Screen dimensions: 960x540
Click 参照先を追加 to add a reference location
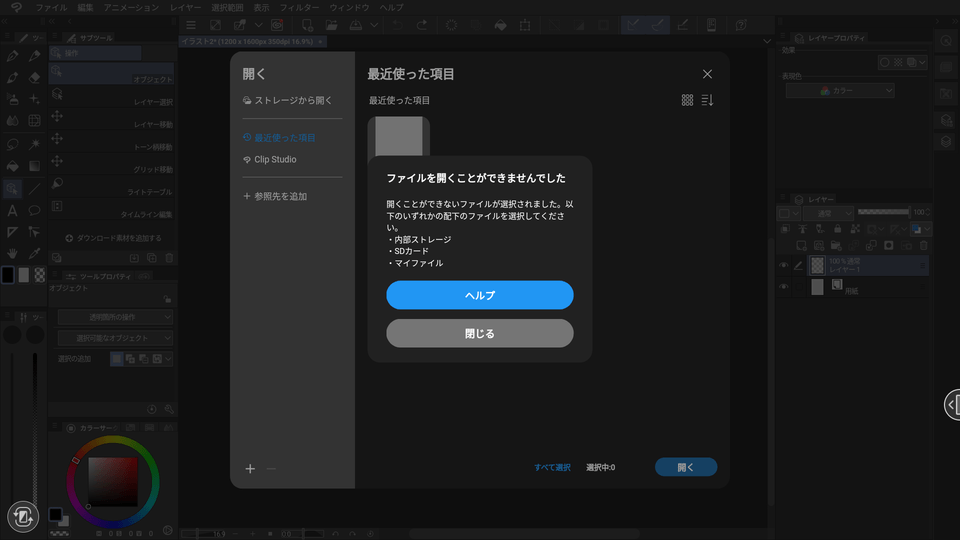click(275, 197)
